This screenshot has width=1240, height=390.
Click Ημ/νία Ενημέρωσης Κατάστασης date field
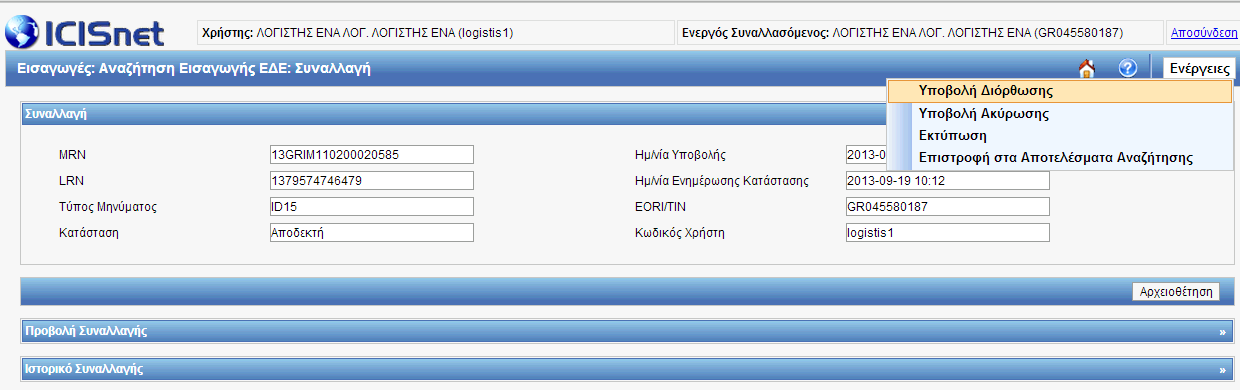[x=947, y=181]
